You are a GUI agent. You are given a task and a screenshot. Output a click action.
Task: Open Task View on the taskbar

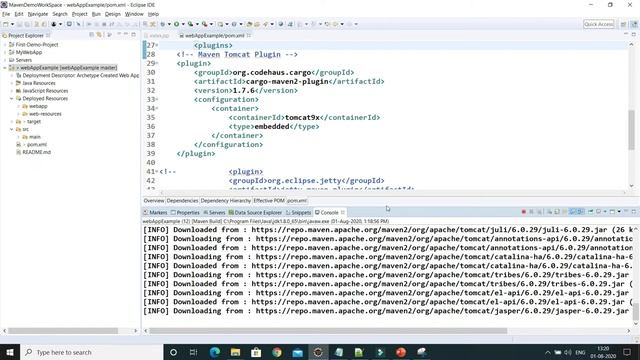click(193, 352)
